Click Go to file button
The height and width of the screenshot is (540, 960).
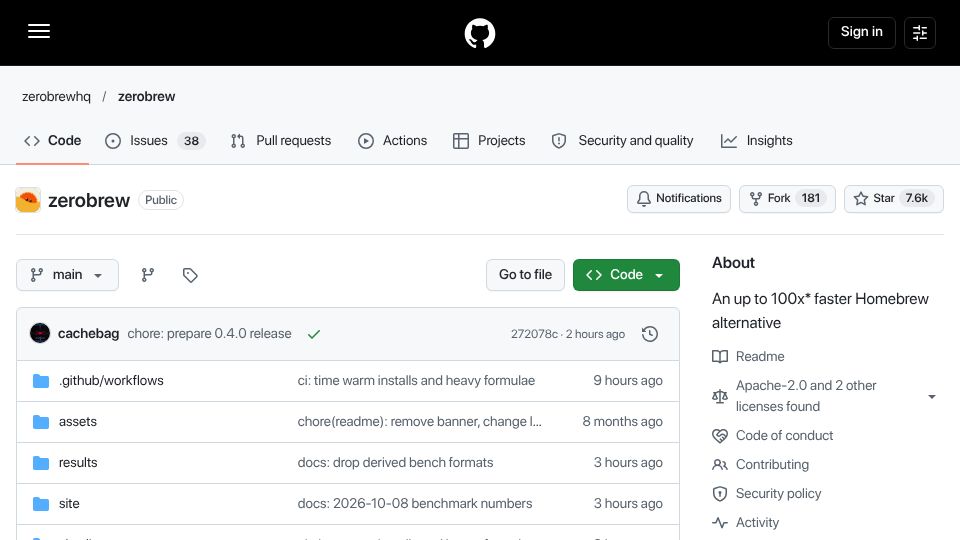525,275
